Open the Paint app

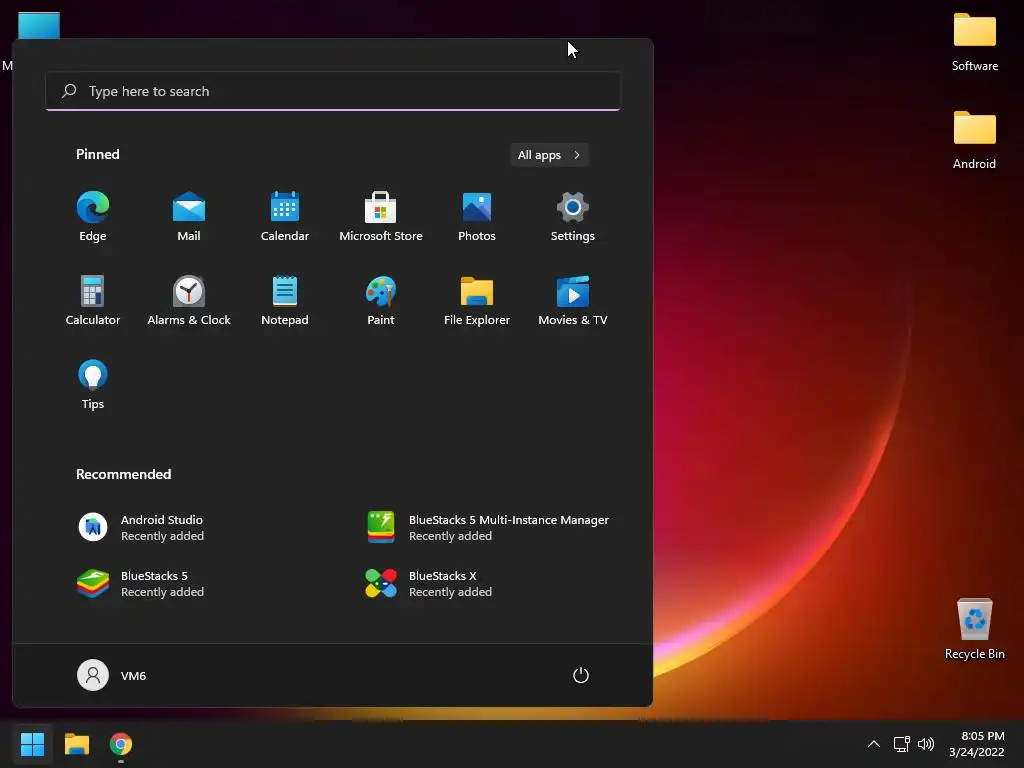point(381,300)
